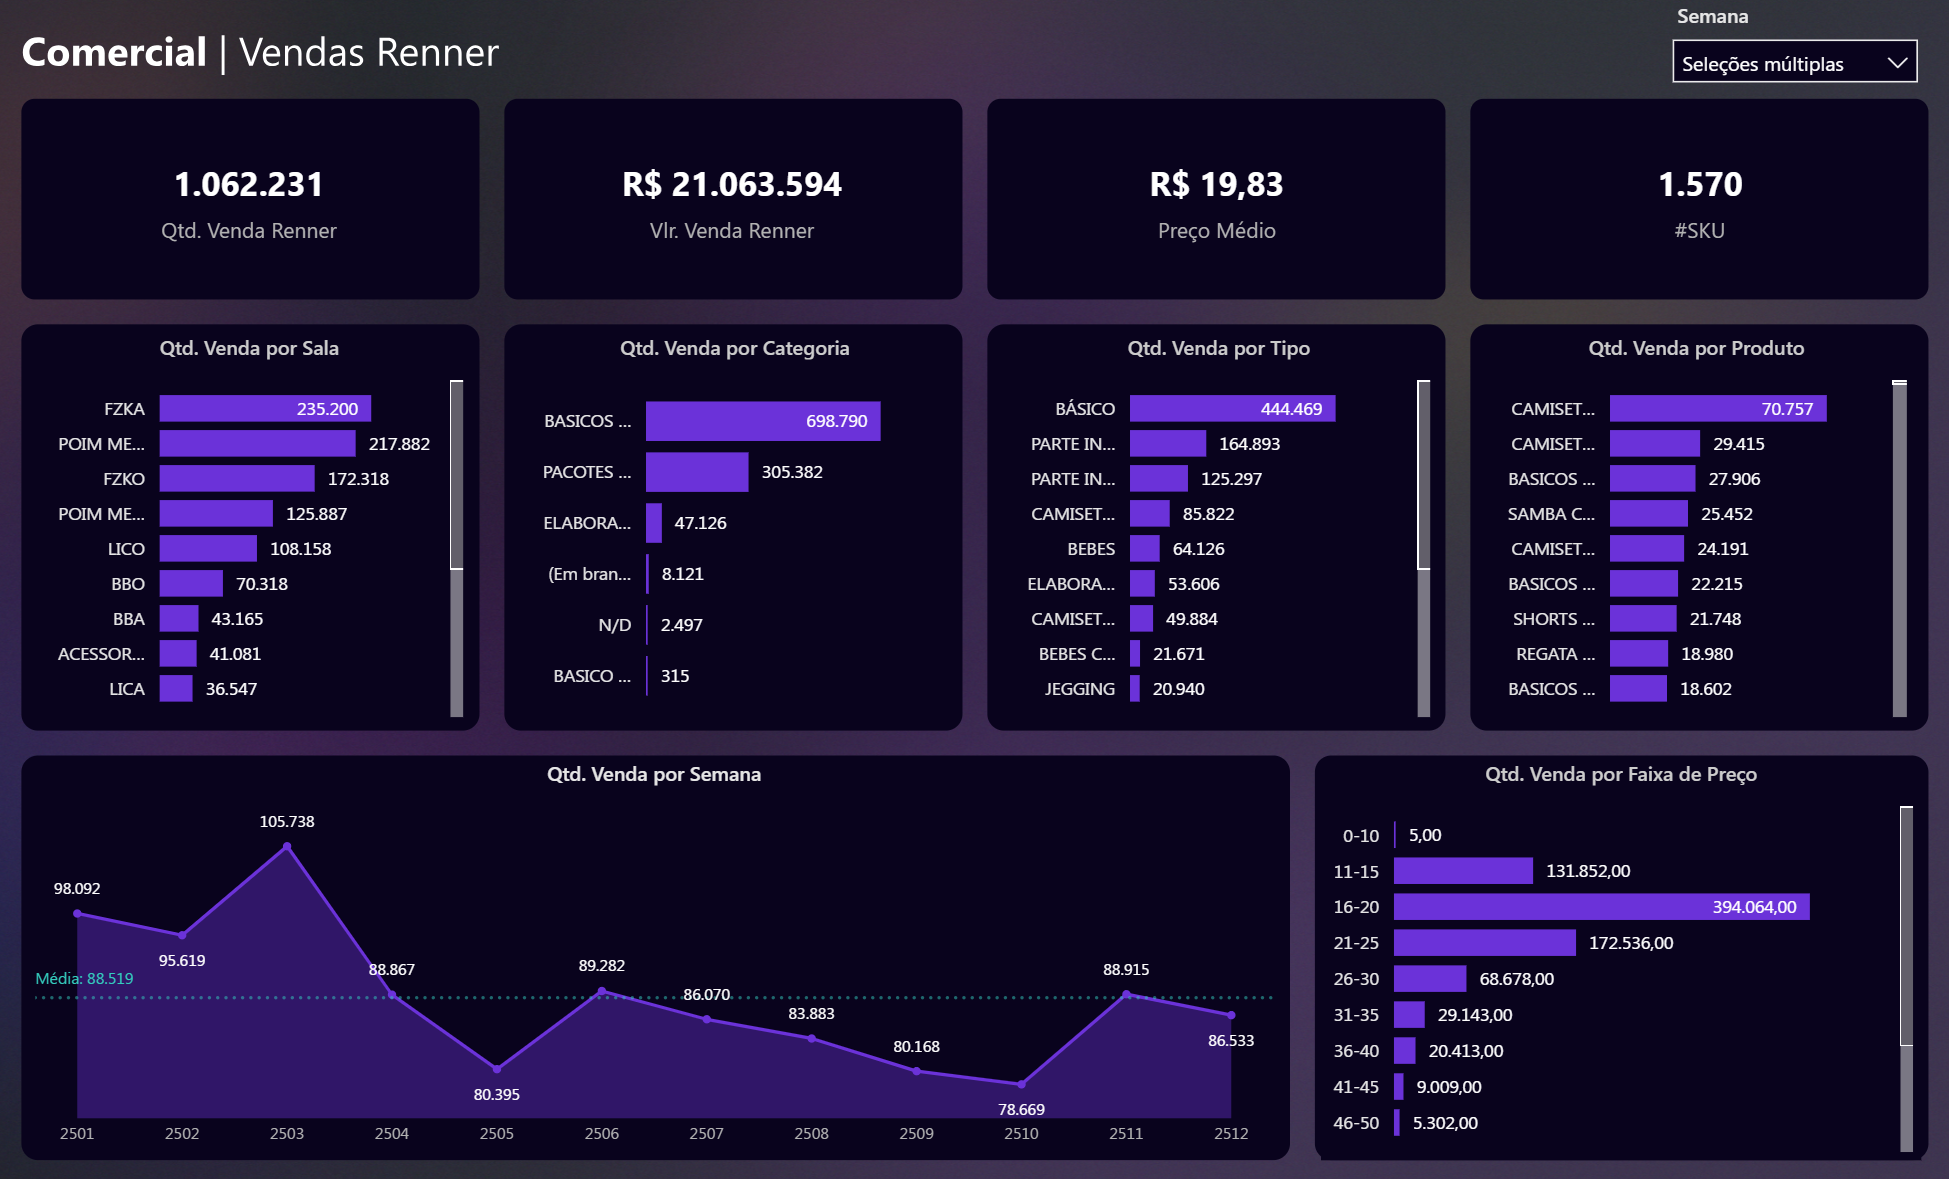The height and width of the screenshot is (1179, 1949).
Task: Click the POIM ME... 217.882 bar
Action: 257,444
